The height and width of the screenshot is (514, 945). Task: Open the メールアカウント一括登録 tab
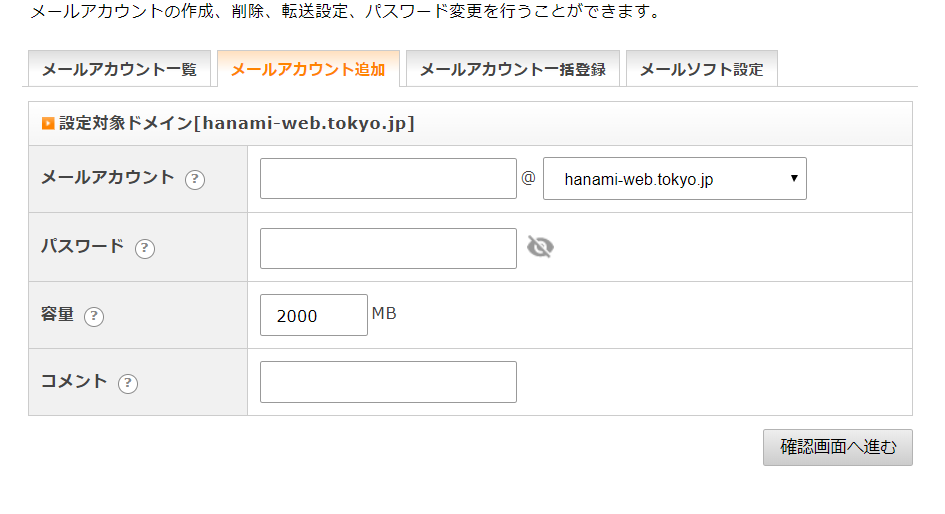coord(513,69)
